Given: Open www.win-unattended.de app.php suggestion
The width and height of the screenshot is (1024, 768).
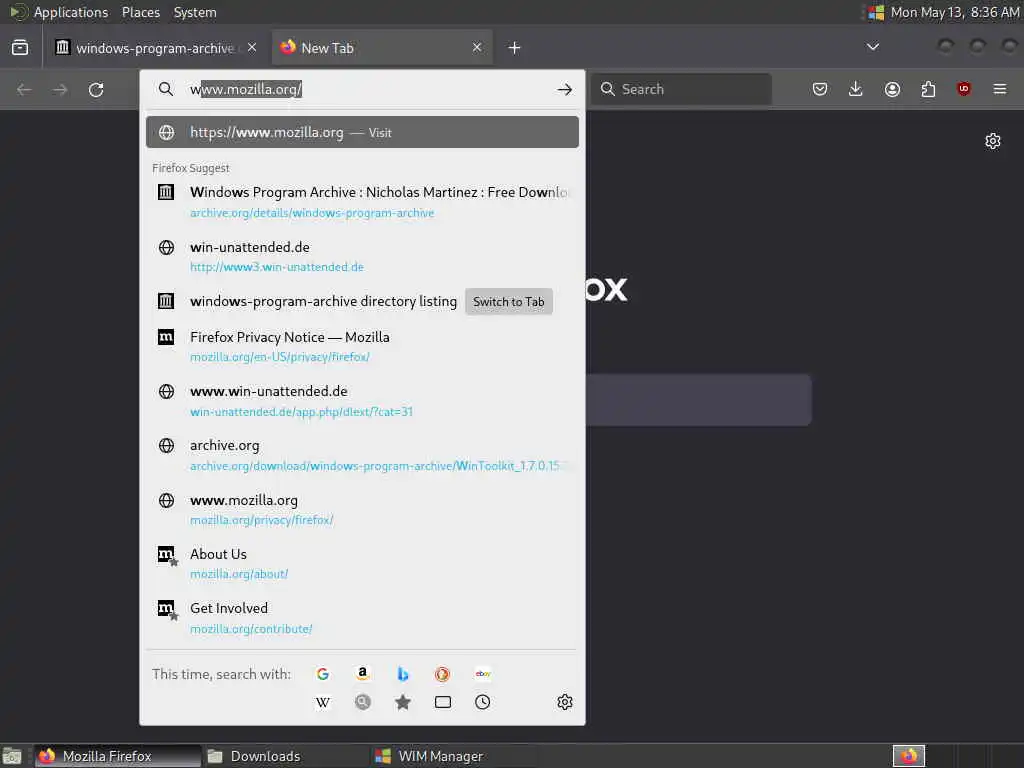Looking at the screenshot, I should 362,401.
